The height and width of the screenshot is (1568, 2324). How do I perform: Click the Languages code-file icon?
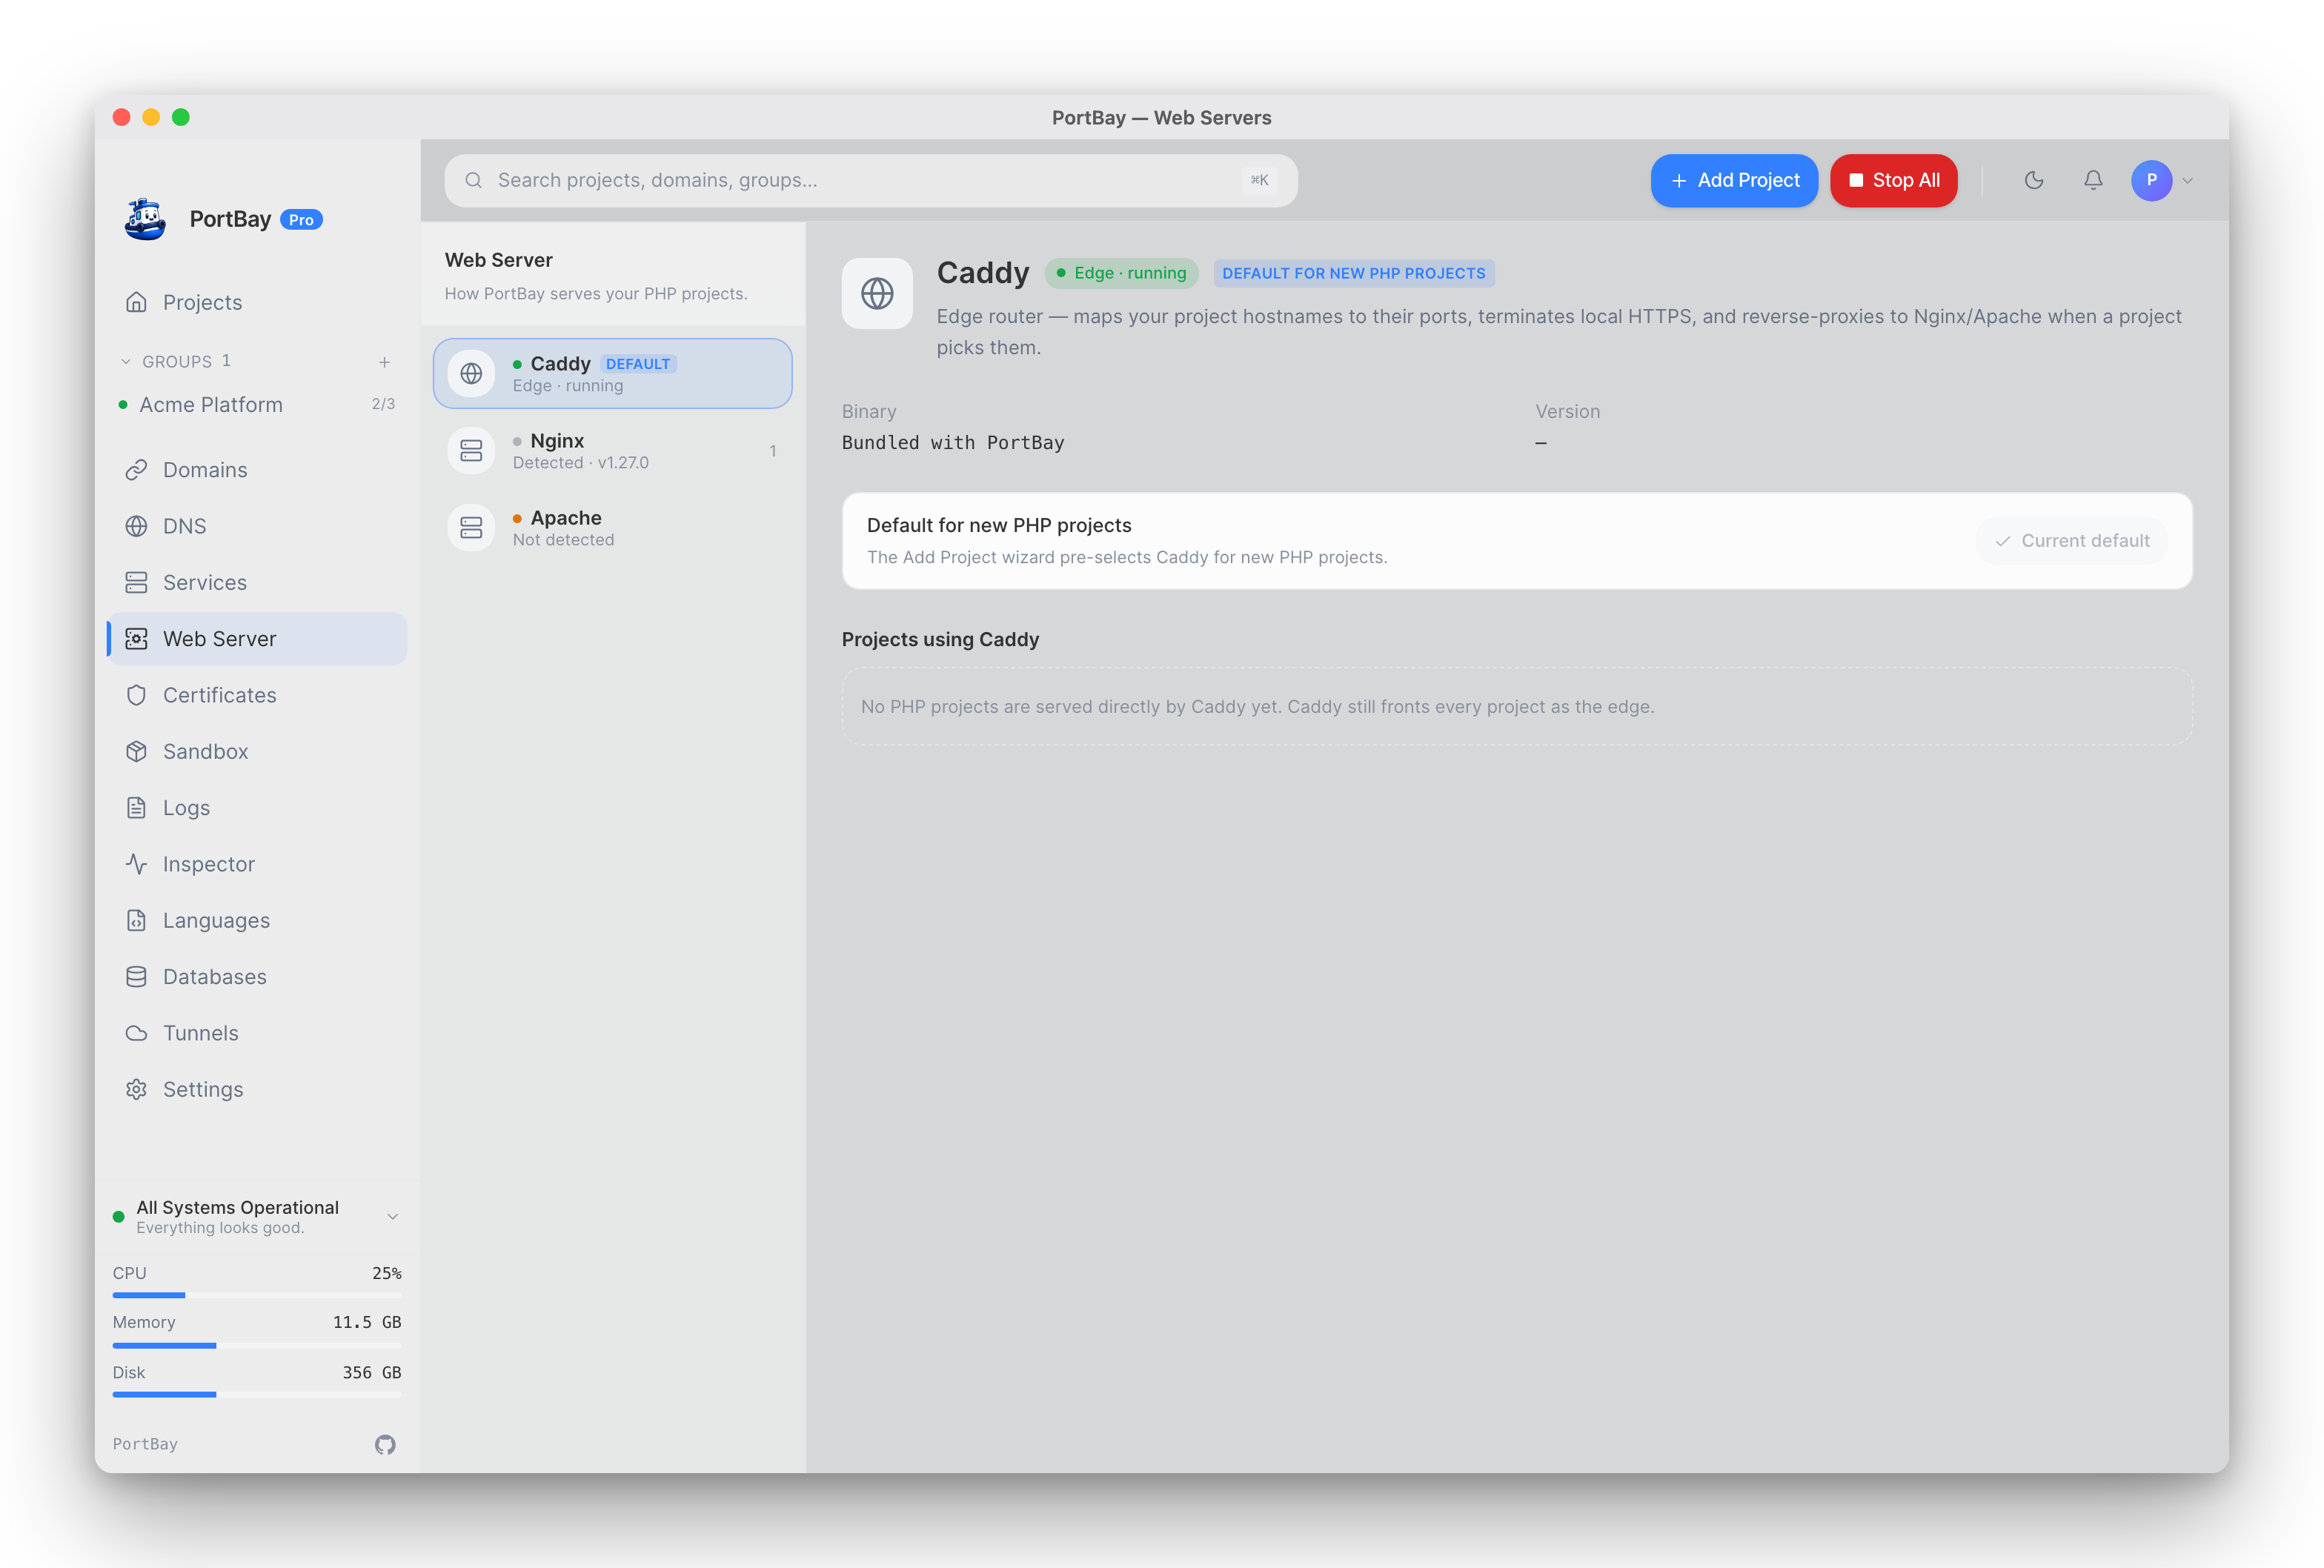137,920
